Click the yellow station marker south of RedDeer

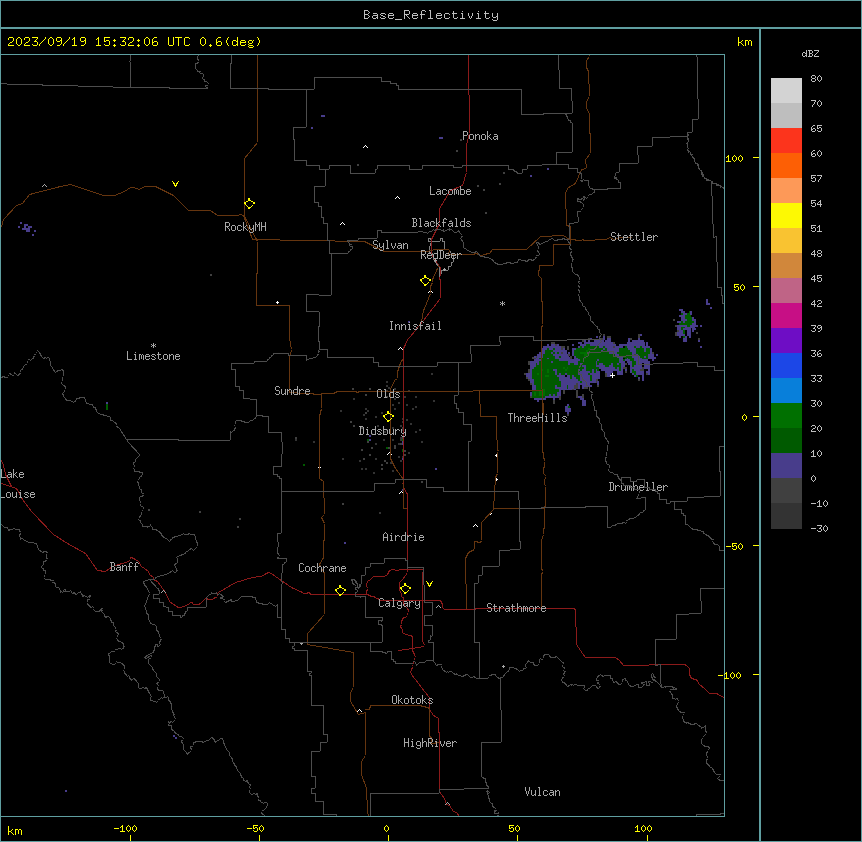(x=425, y=280)
